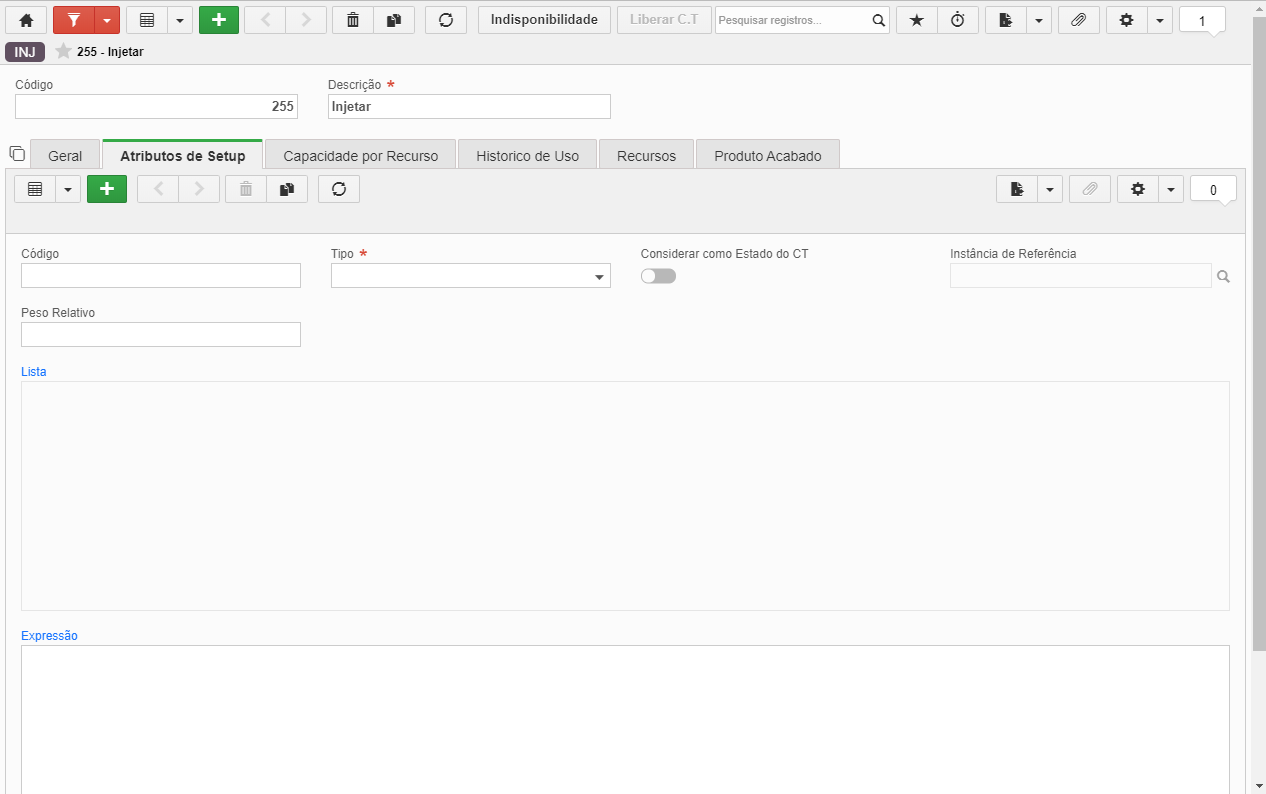This screenshot has height=794, width=1266.
Task: Add new record with top green plus
Action: (219, 20)
